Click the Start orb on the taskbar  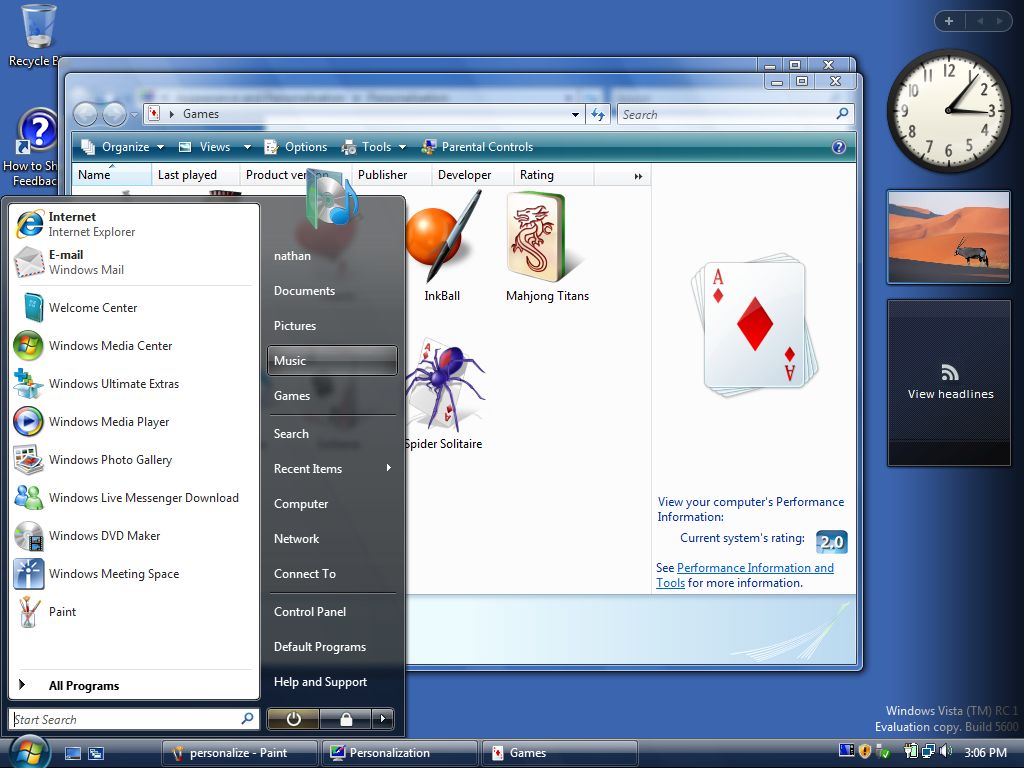tap(29, 752)
